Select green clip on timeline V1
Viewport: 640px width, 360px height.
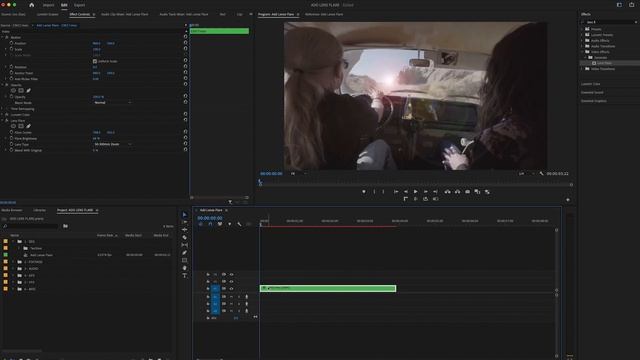tap(328, 289)
